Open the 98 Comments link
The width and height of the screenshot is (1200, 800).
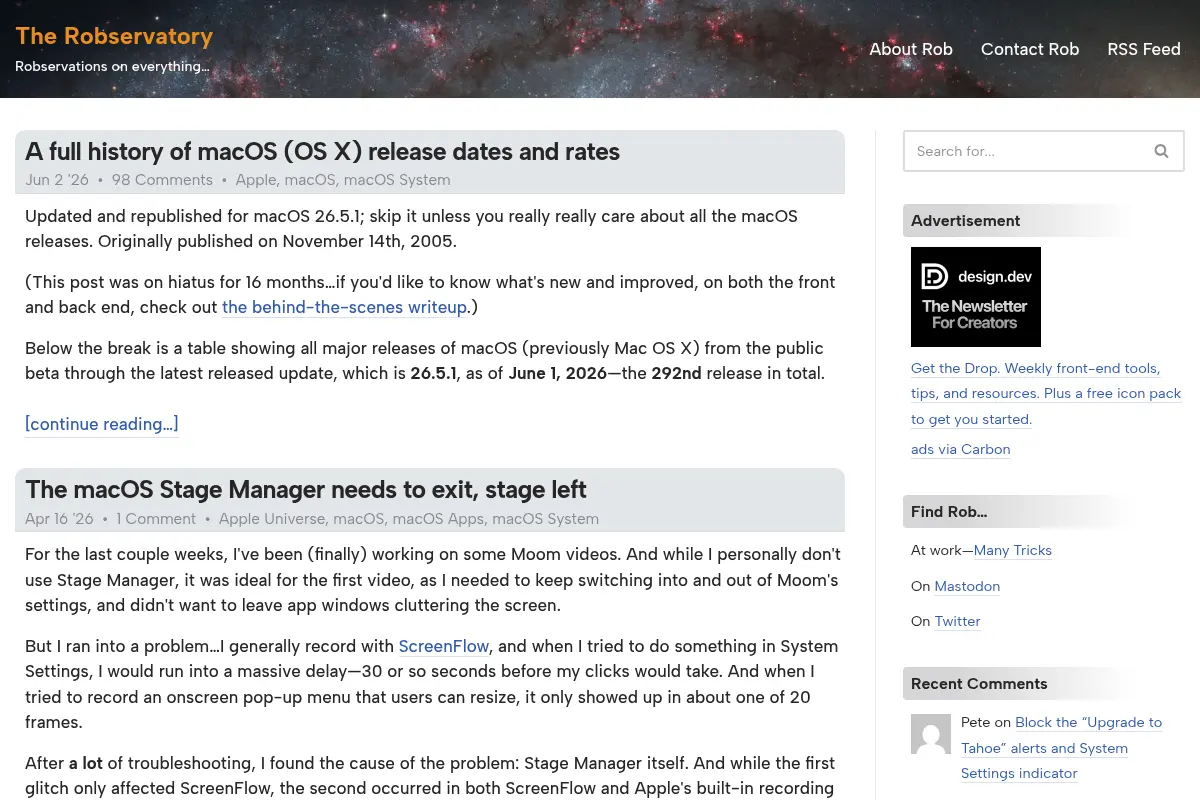162,180
